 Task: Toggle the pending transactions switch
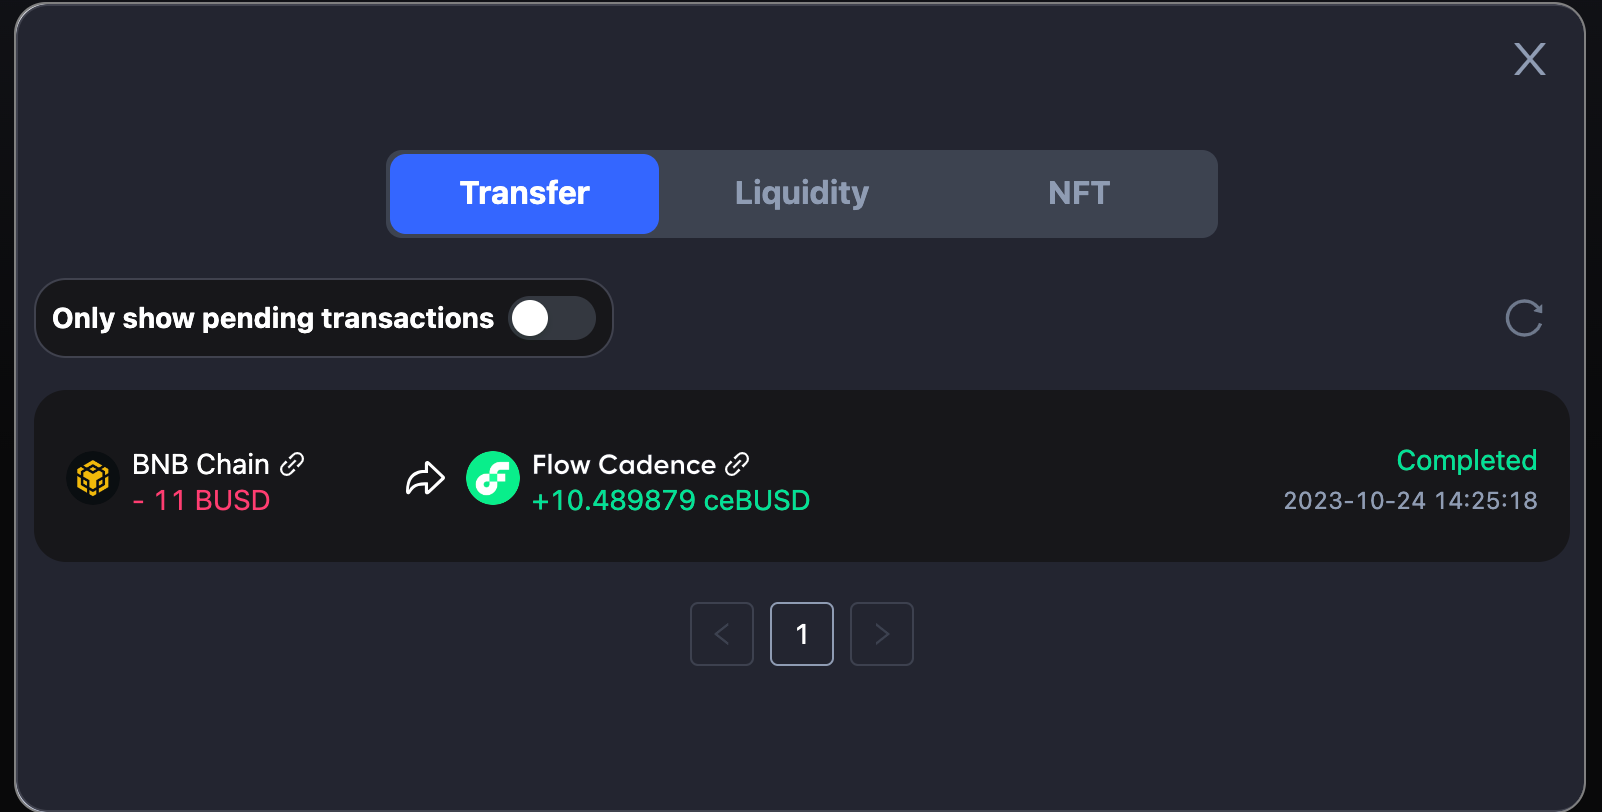[552, 318]
